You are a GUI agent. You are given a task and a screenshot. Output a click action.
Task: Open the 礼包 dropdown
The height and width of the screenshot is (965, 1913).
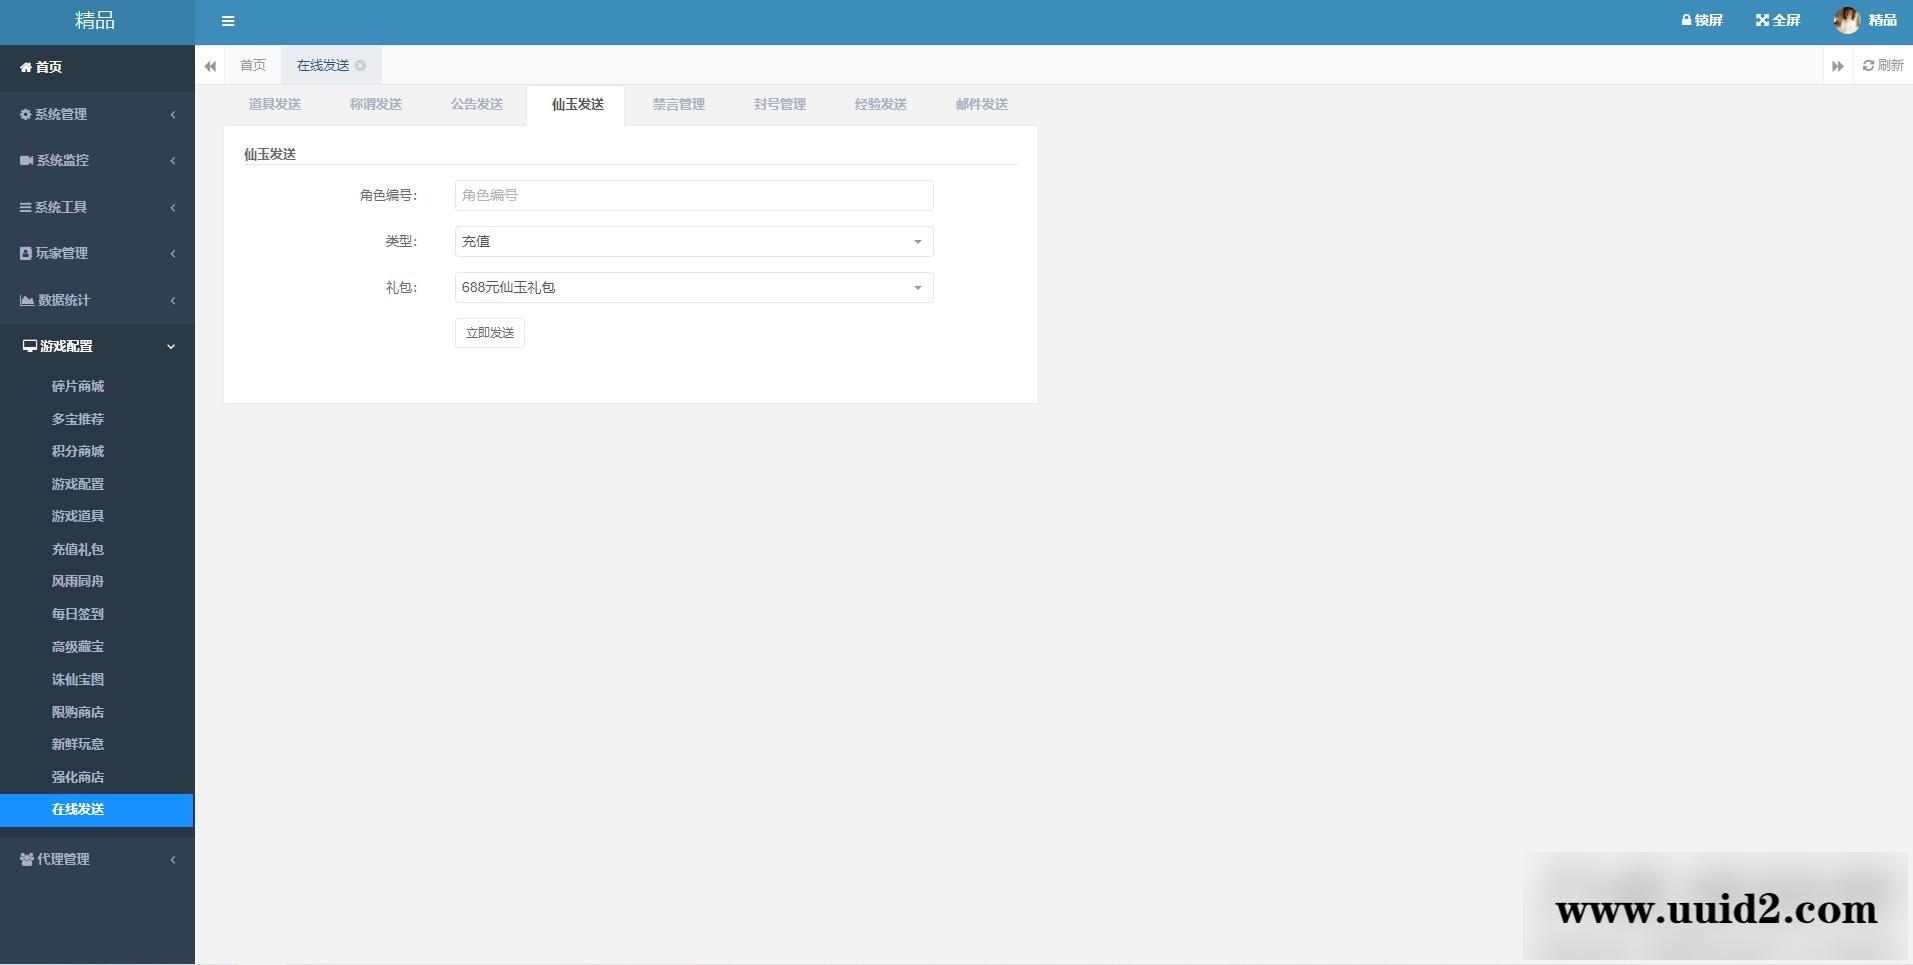tap(693, 288)
